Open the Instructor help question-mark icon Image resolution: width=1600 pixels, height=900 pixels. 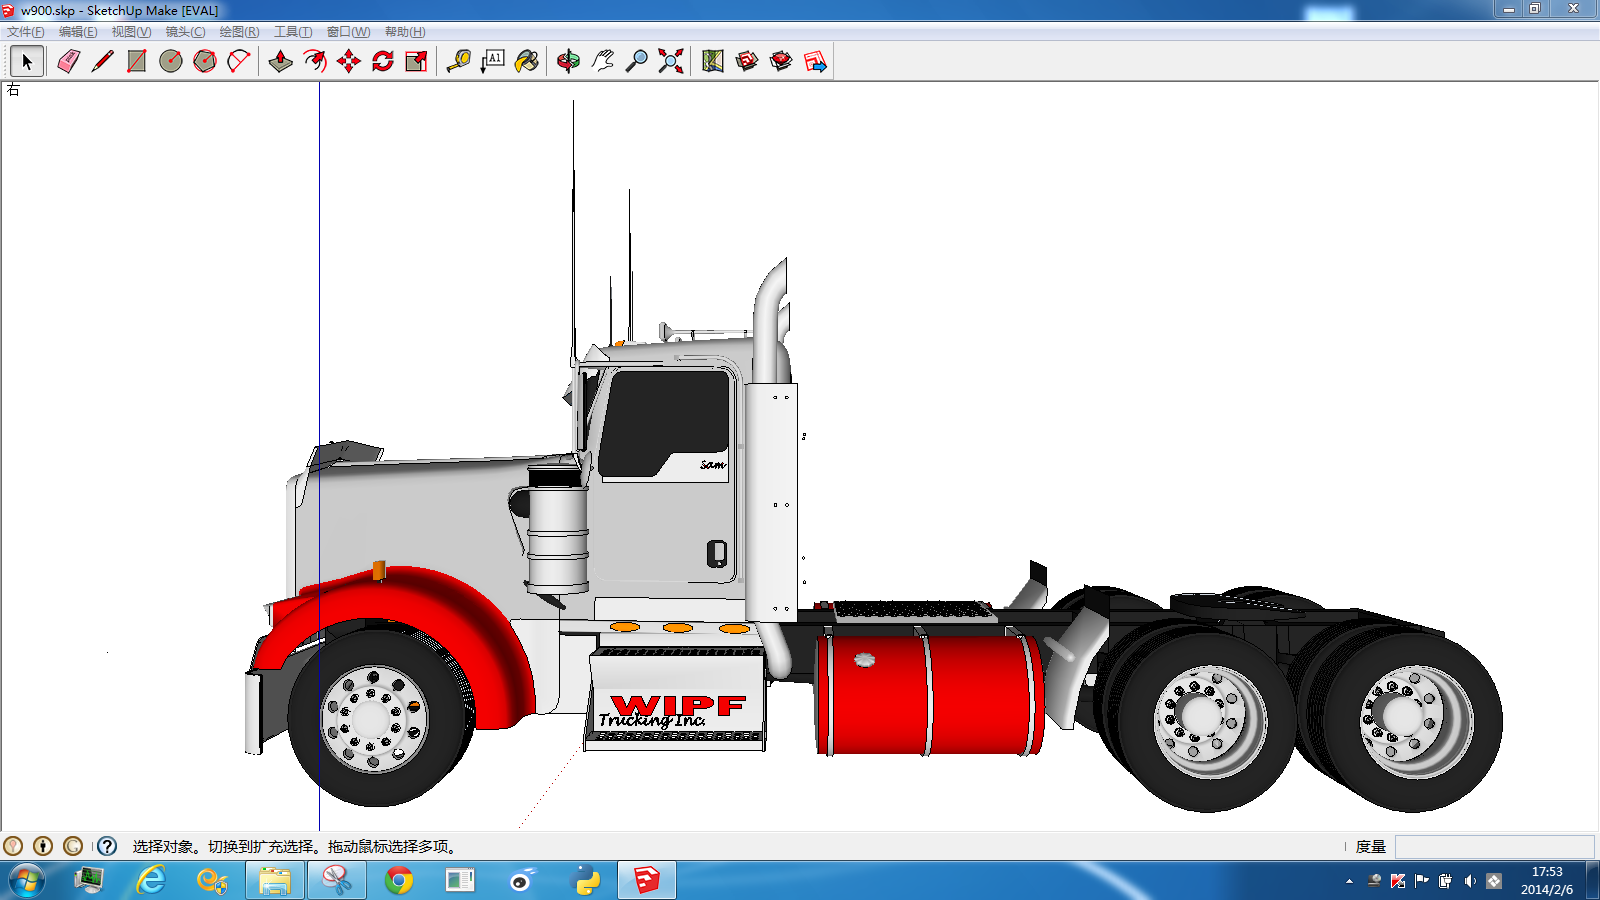[x=107, y=846]
